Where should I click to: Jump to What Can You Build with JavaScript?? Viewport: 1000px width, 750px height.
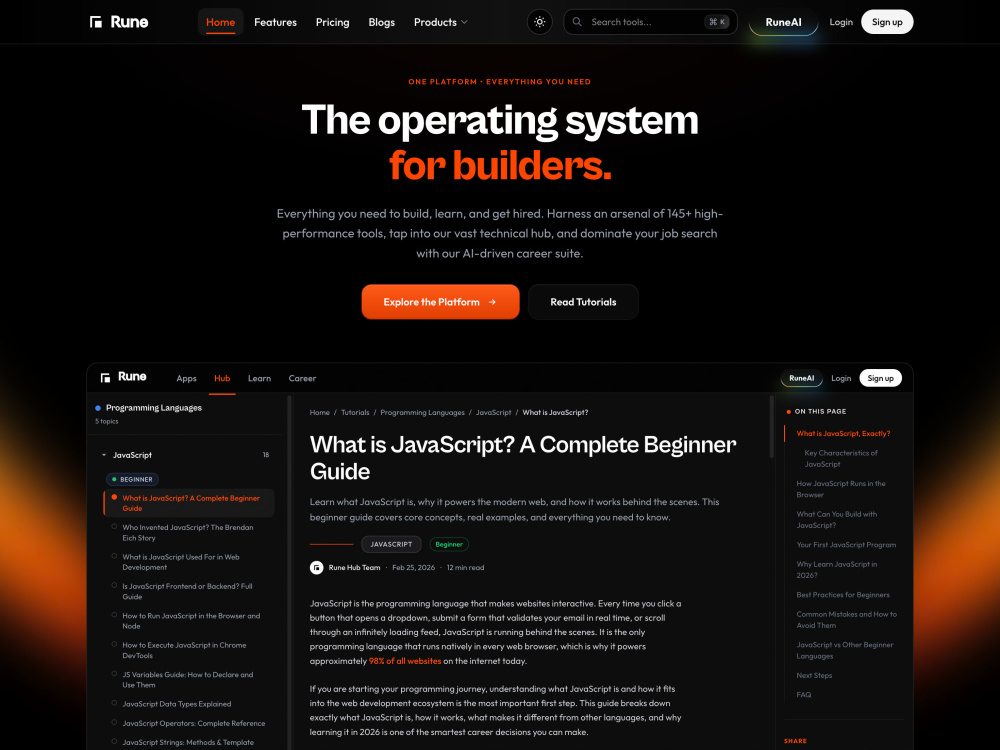(837, 520)
